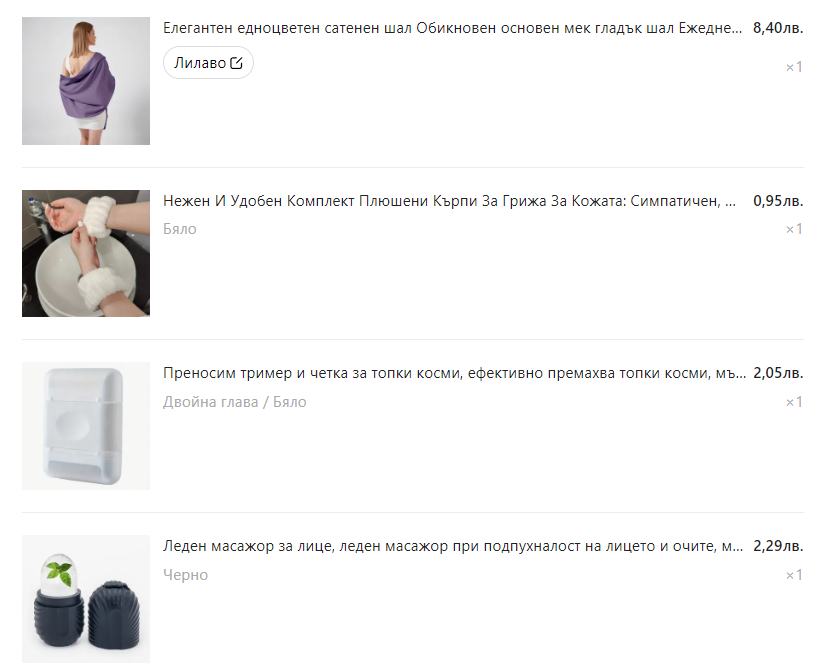
Task: Click the Двойна глава / Бяло variant text
Action: pyautogui.click(x=235, y=402)
